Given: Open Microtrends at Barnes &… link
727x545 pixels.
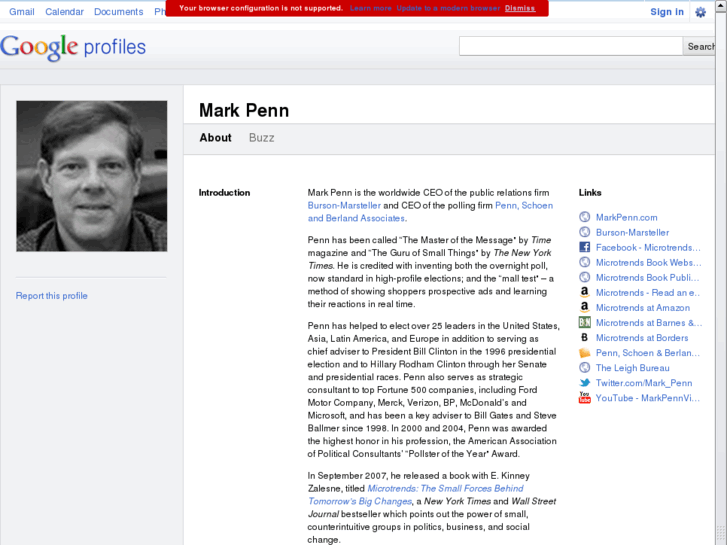Looking at the screenshot, I should coord(649,323).
